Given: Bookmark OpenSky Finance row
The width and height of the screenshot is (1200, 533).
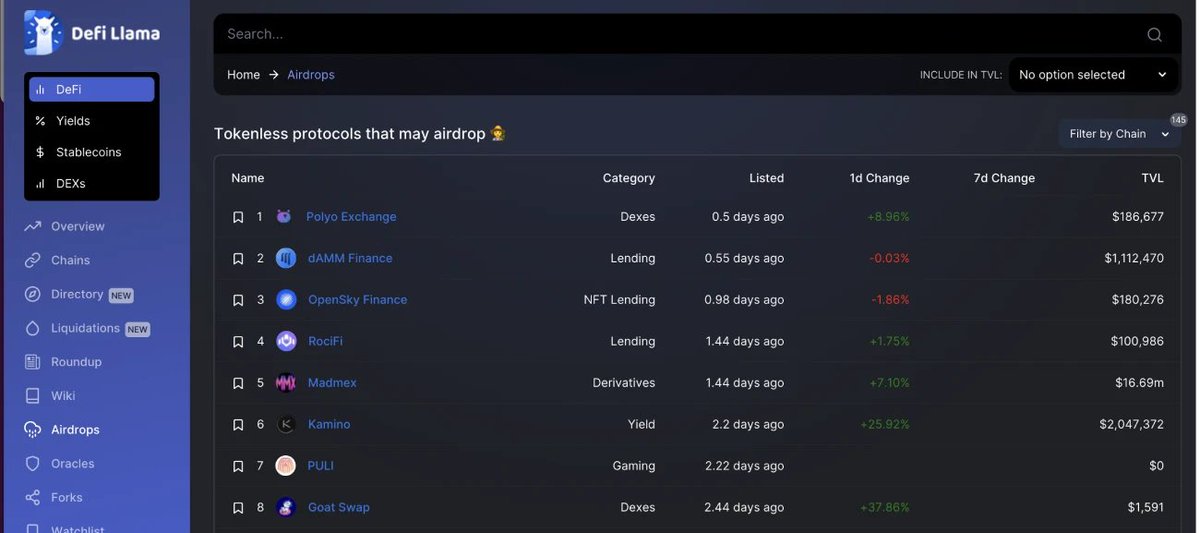Looking at the screenshot, I should pyautogui.click(x=238, y=300).
